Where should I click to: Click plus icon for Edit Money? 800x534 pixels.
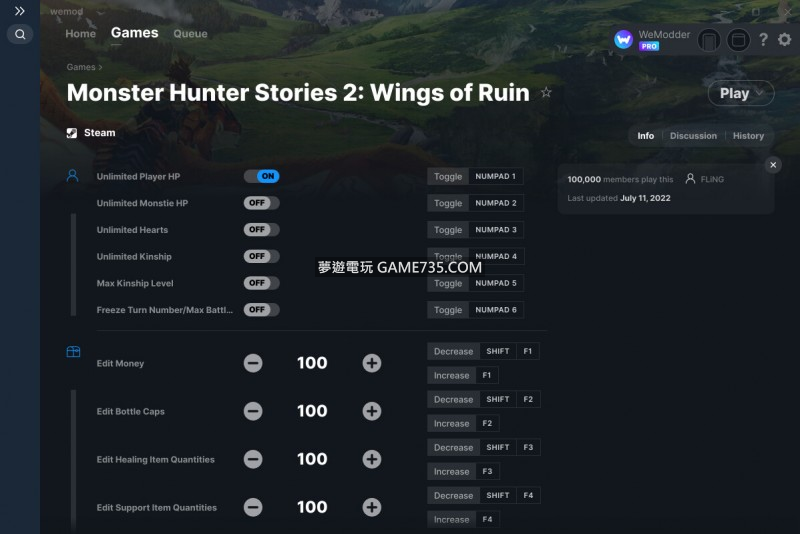[x=371, y=363]
